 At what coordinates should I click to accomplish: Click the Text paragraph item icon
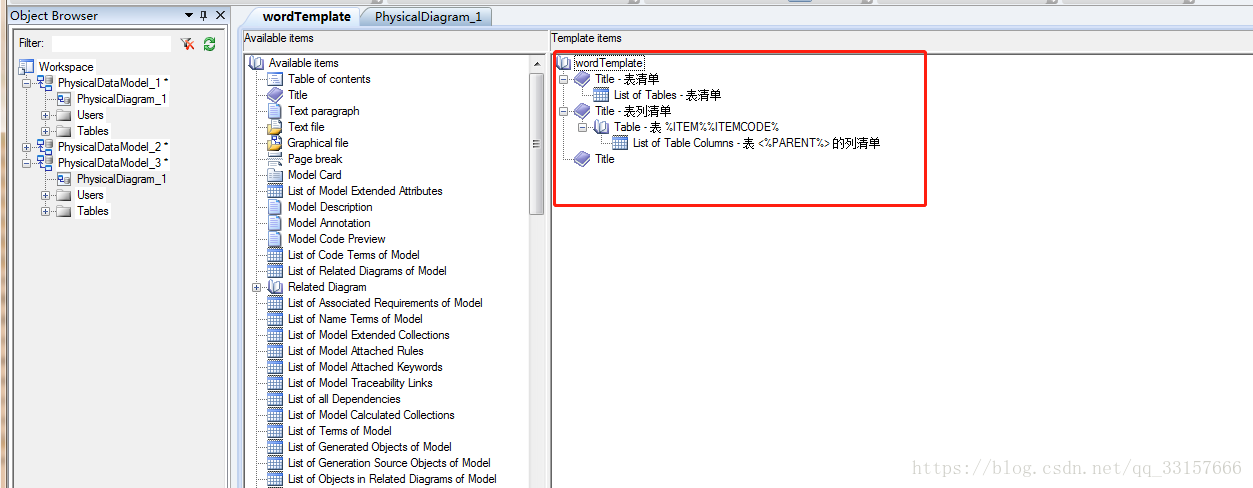coord(275,111)
